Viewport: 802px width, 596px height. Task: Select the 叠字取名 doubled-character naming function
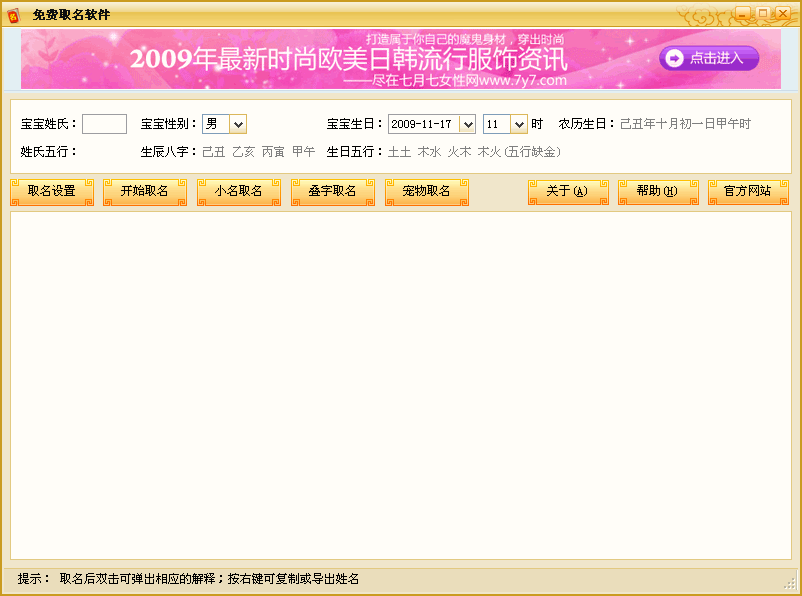click(x=332, y=191)
